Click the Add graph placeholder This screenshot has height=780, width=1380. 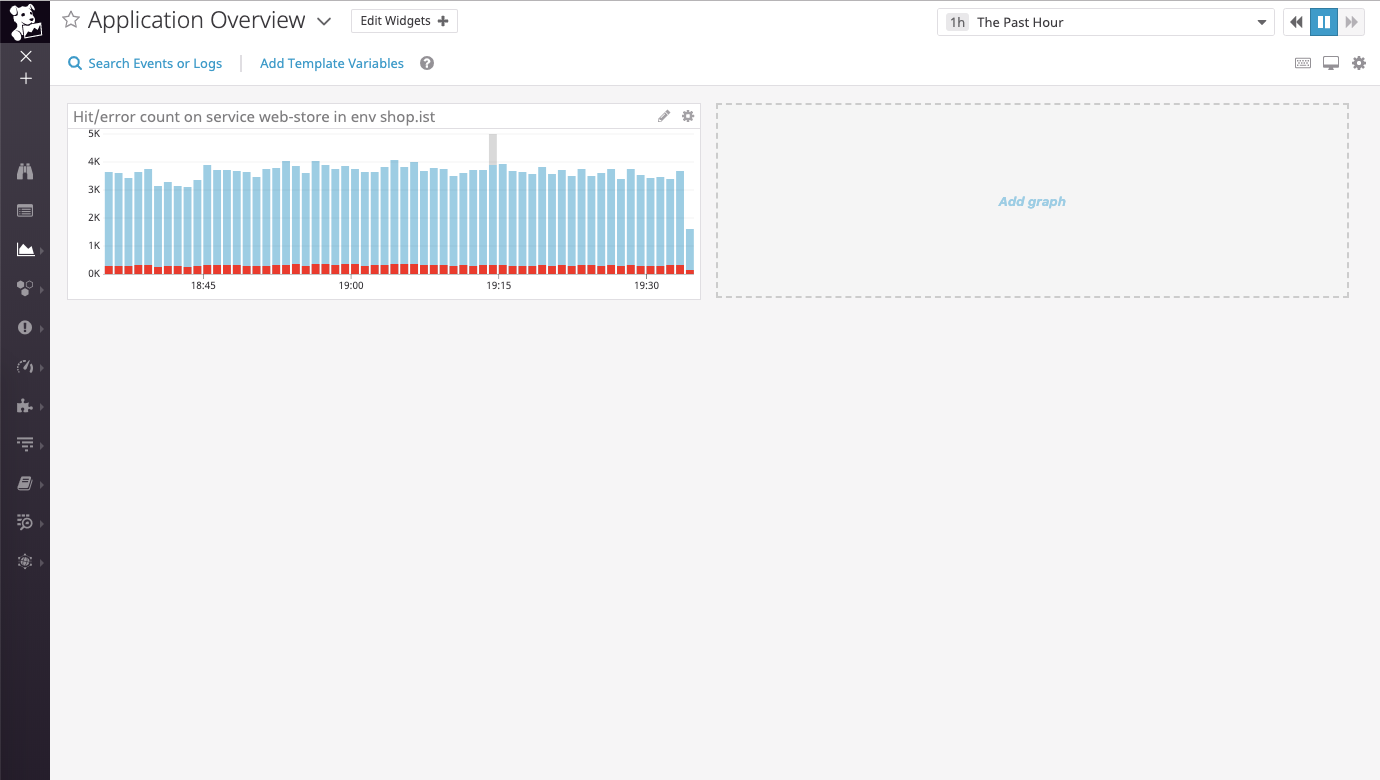1032,201
